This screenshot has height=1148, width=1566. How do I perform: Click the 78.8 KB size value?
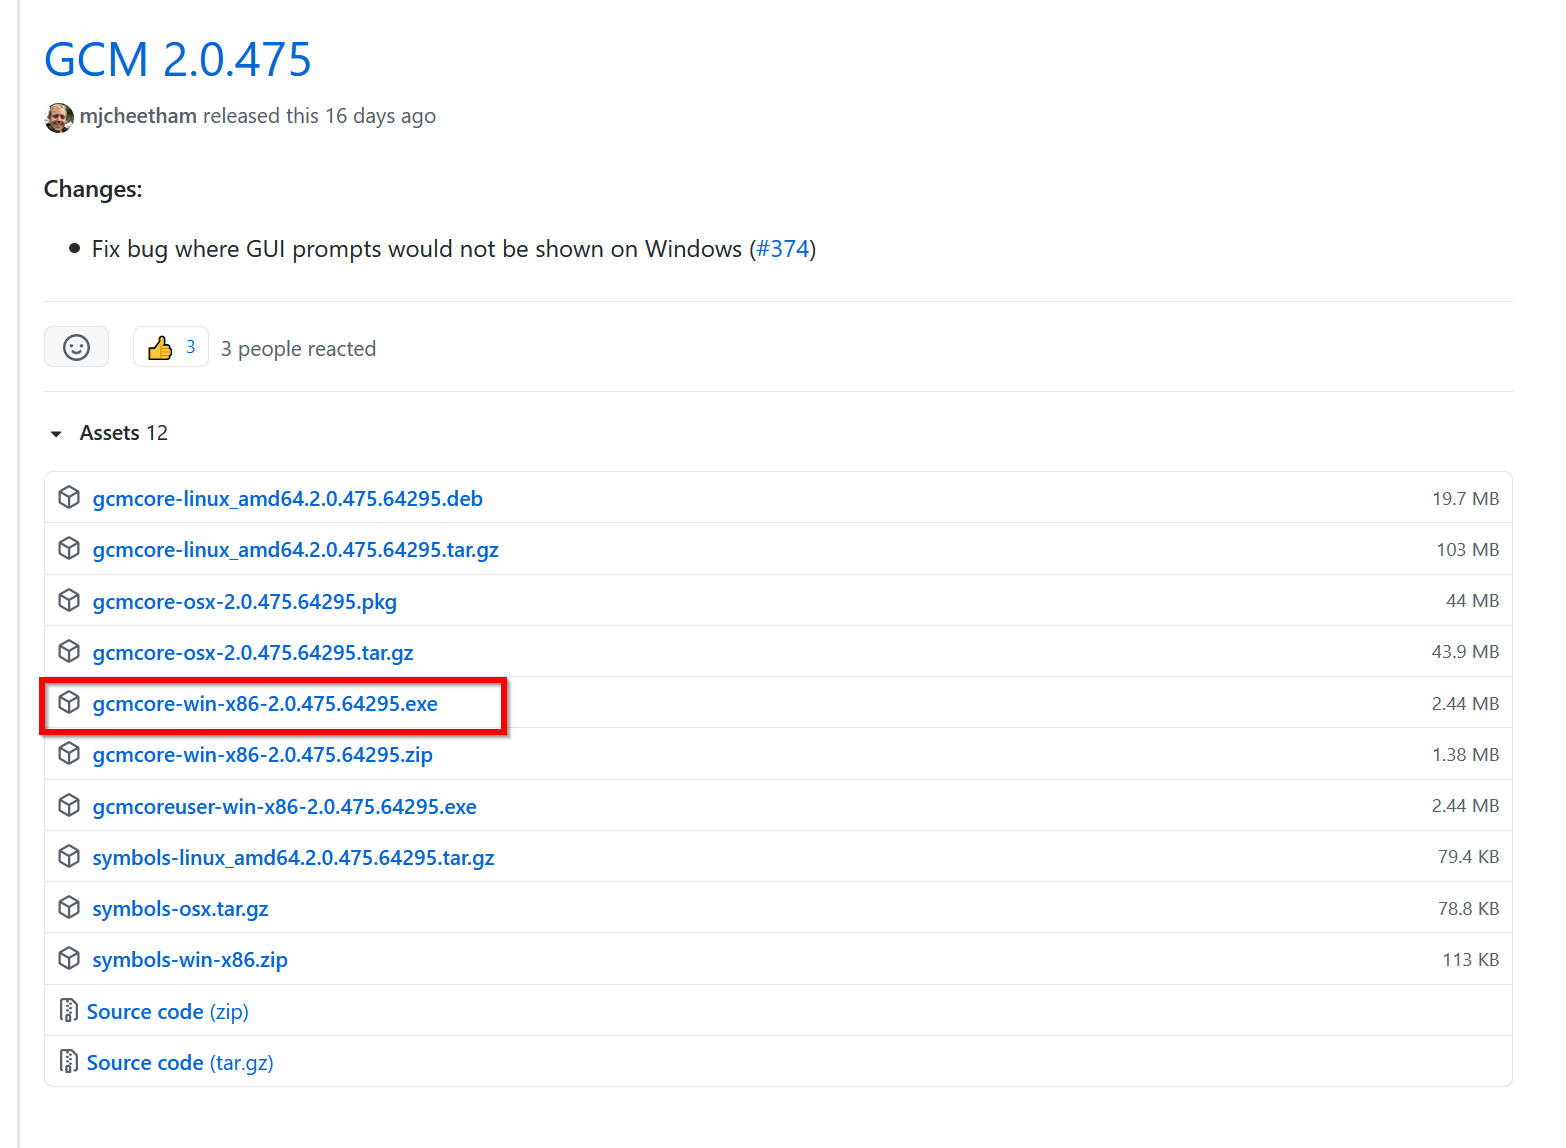click(x=1469, y=909)
